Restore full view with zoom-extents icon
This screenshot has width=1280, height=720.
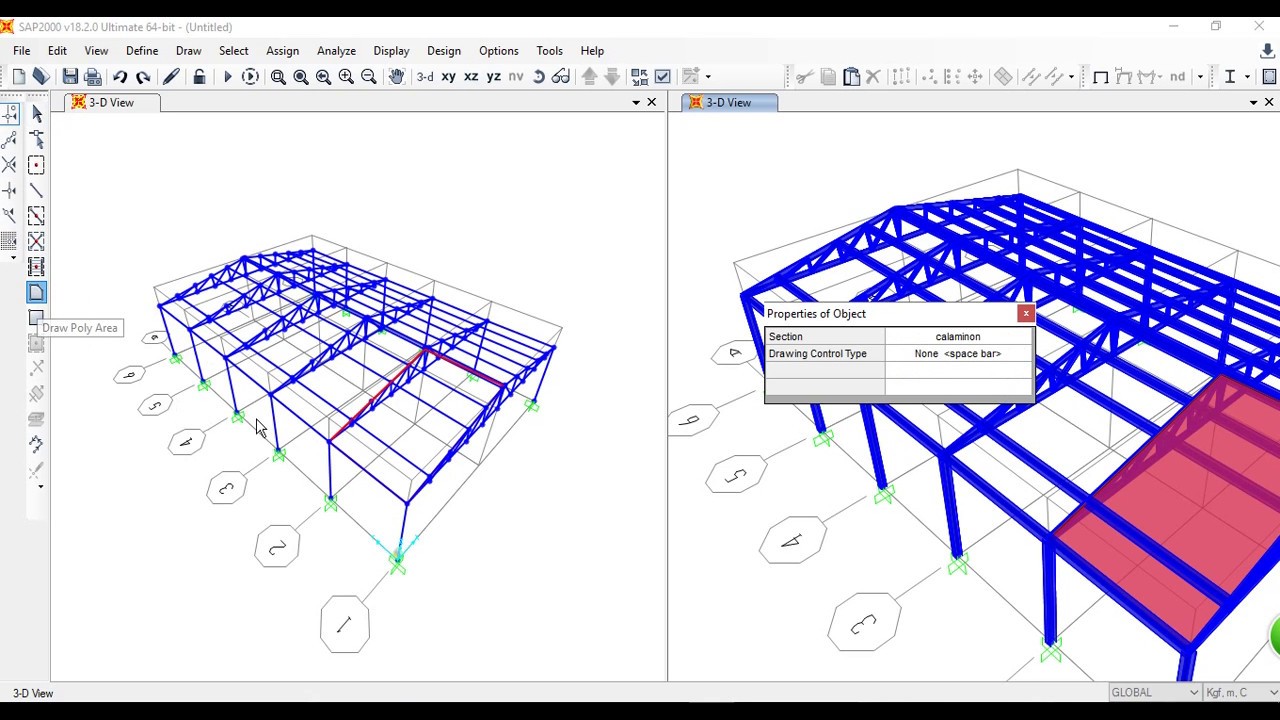(301, 77)
